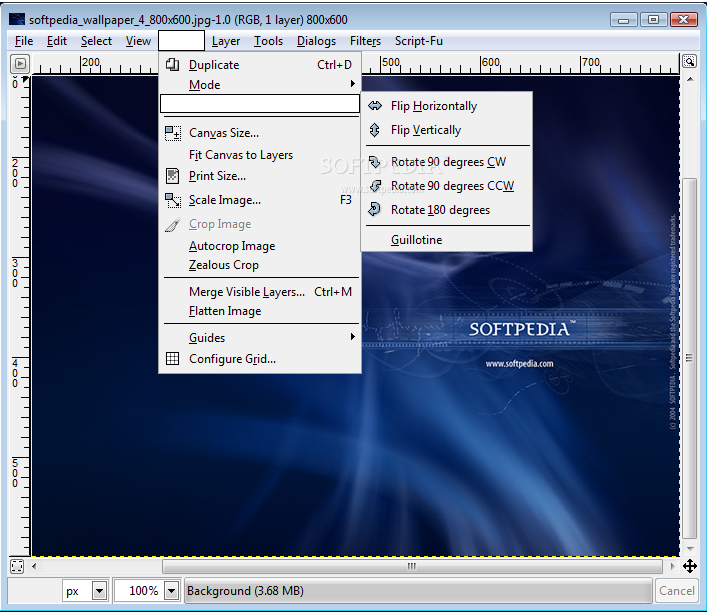Click the Rotate 90 degrees CW icon
The height and width of the screenshot is (614, 707).
tap(375, 162)
